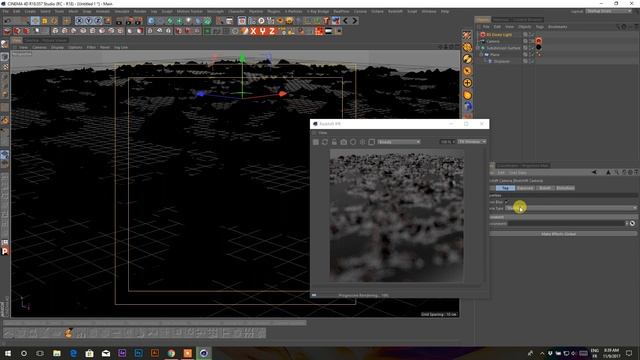Toggle the Displacer enable checkmark
The width and height of the screenshot is (640, 360).
pos(532,61)
